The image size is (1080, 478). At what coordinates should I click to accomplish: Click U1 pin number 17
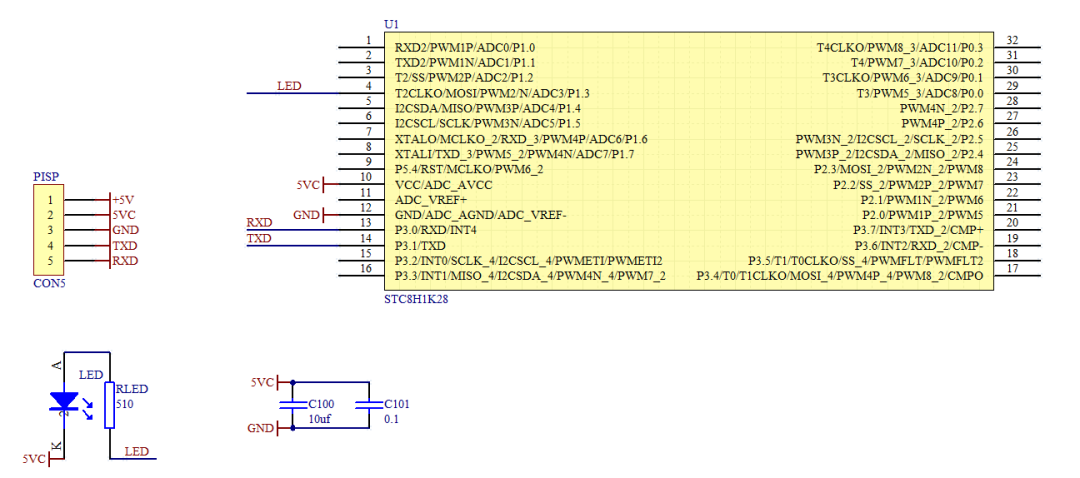click(x=1012, y=268)
